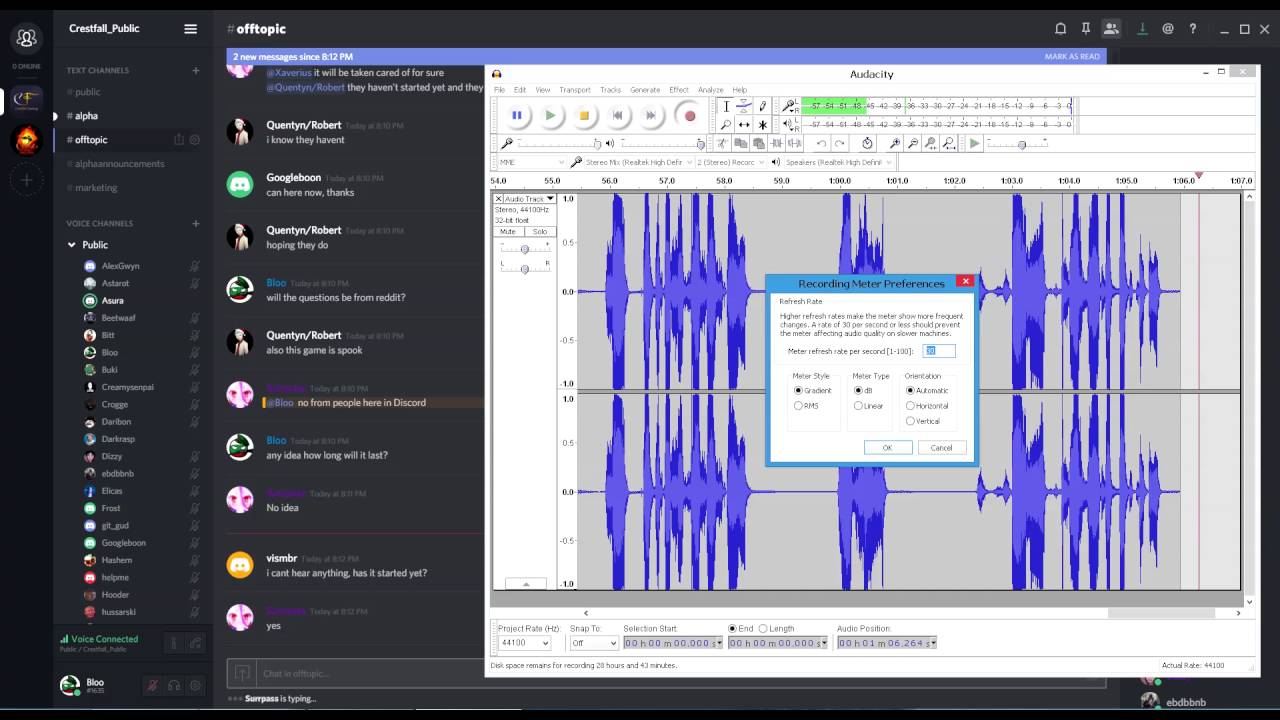1280x720 pixels.
Task: Open the Speakers playback device dropdown
Action: (840, 162)
